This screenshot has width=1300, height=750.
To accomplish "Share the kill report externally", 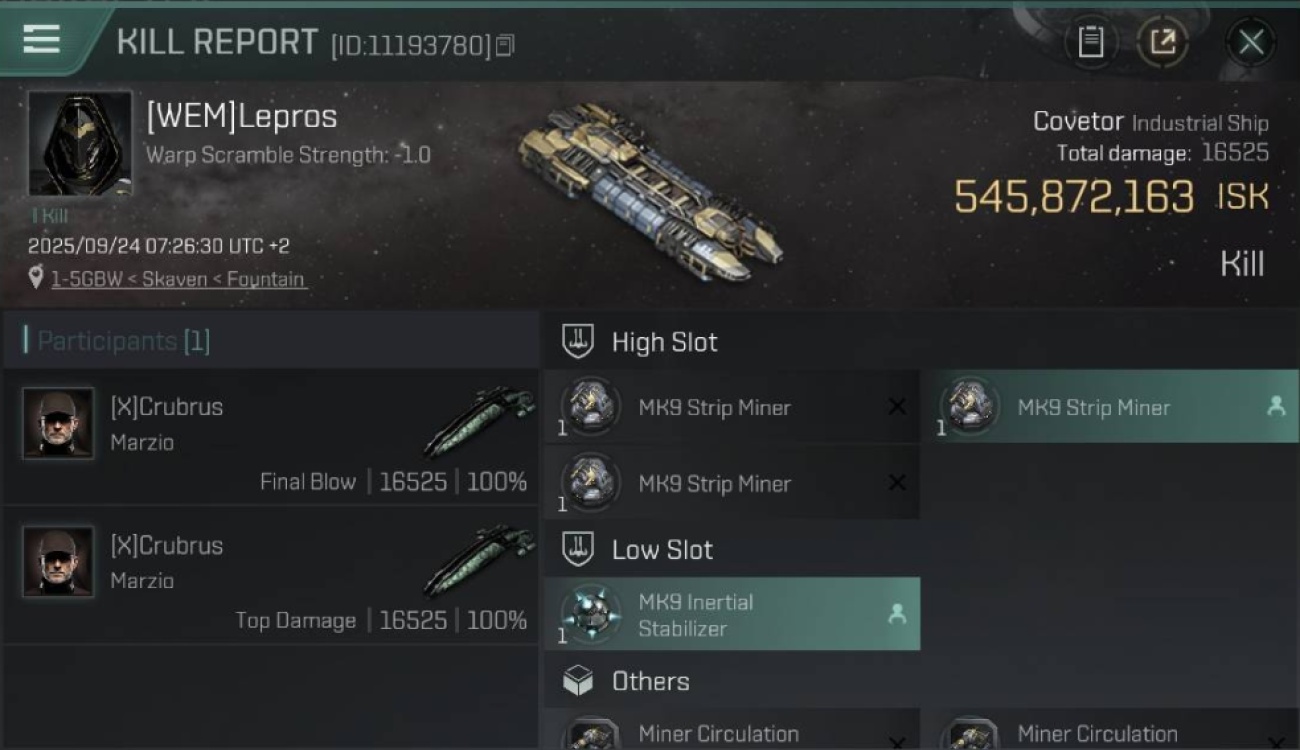I will (x=1162, y=42).
